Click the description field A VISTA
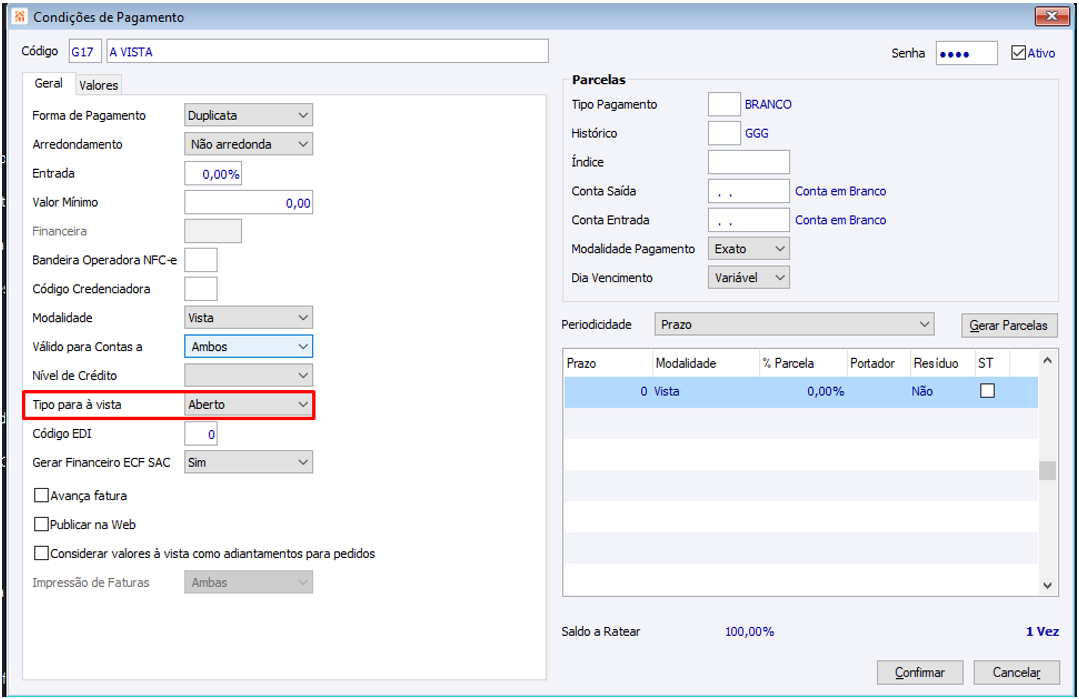Image resolution: width=1079 pixels, height=699 pixels. click(x=327, y=52)
